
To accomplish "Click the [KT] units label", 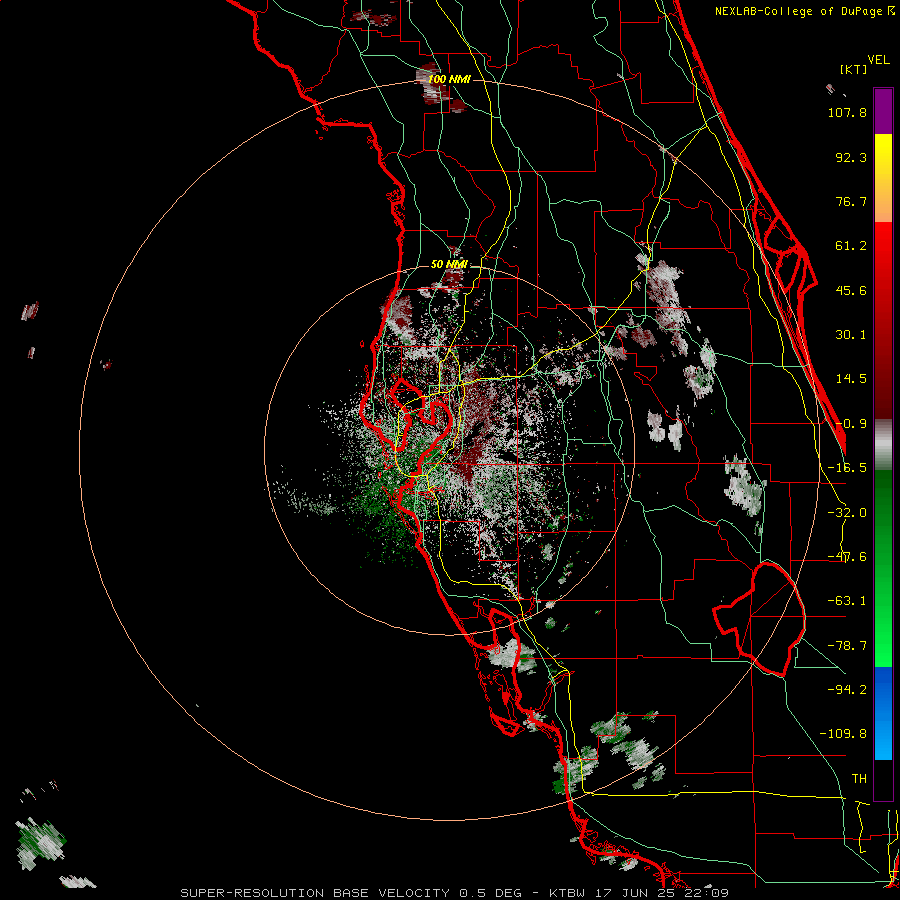I will pyautogui.click(x=854, y=69).
